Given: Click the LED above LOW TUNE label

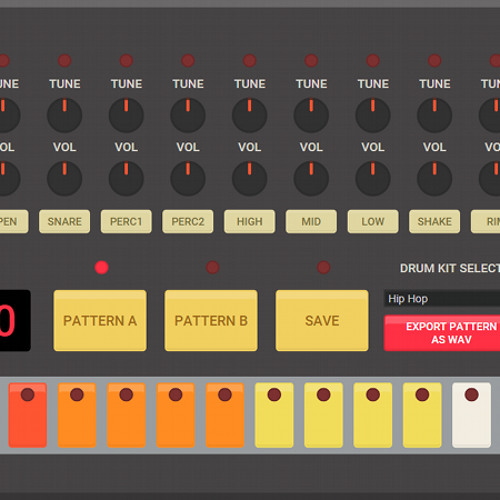Looking at the screenshot, I should pyautogui.click(x=373, y=61).
